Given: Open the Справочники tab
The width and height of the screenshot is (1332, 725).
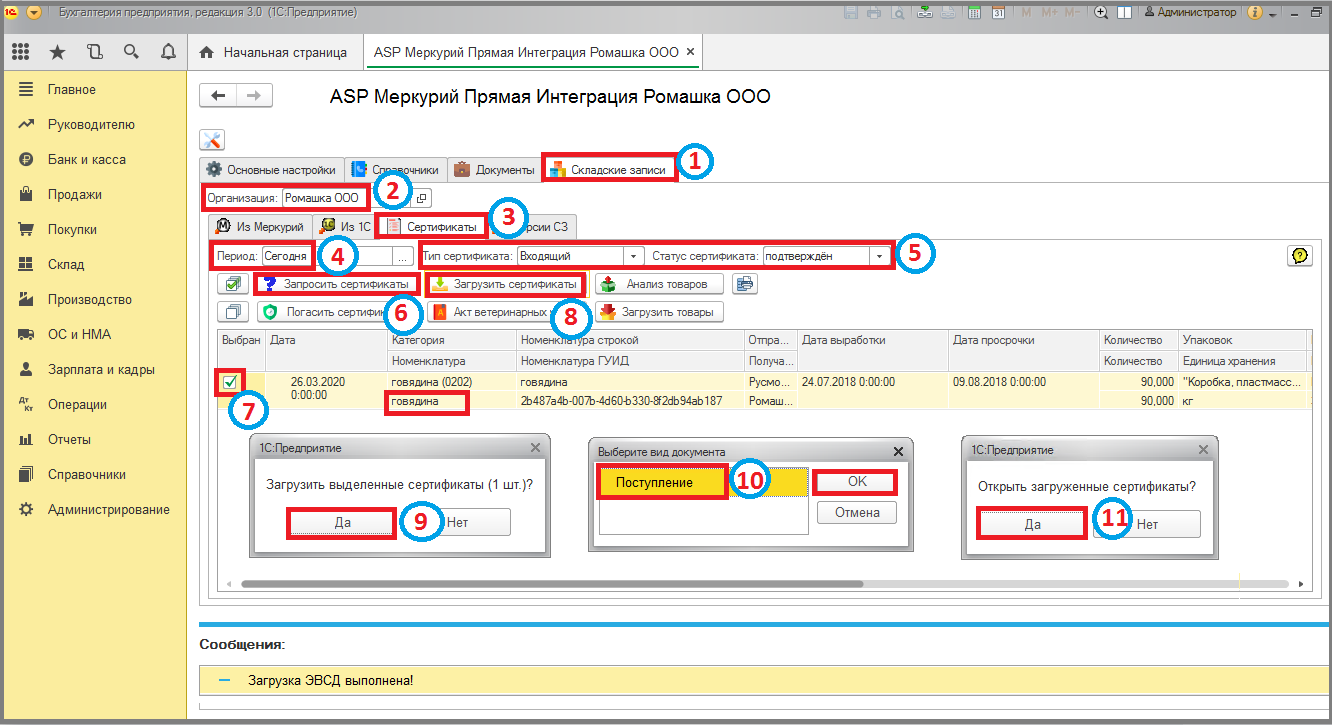Looking at the screenshot, I should pos(394,170).
